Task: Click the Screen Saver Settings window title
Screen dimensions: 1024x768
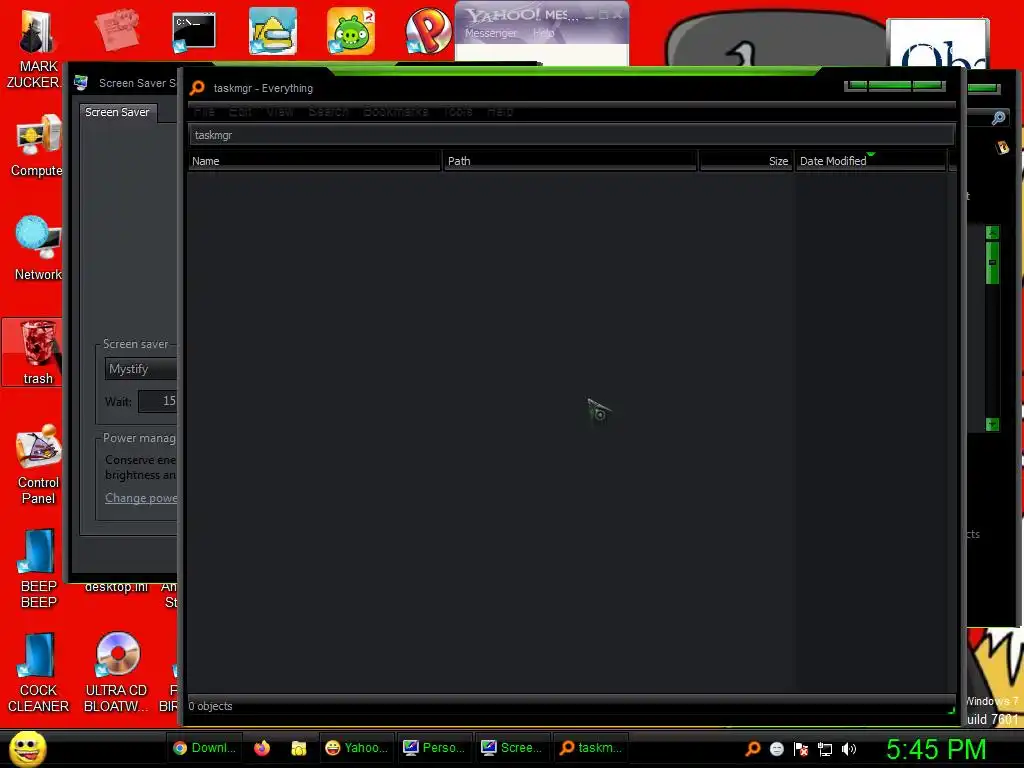Action: coord(137,83)
